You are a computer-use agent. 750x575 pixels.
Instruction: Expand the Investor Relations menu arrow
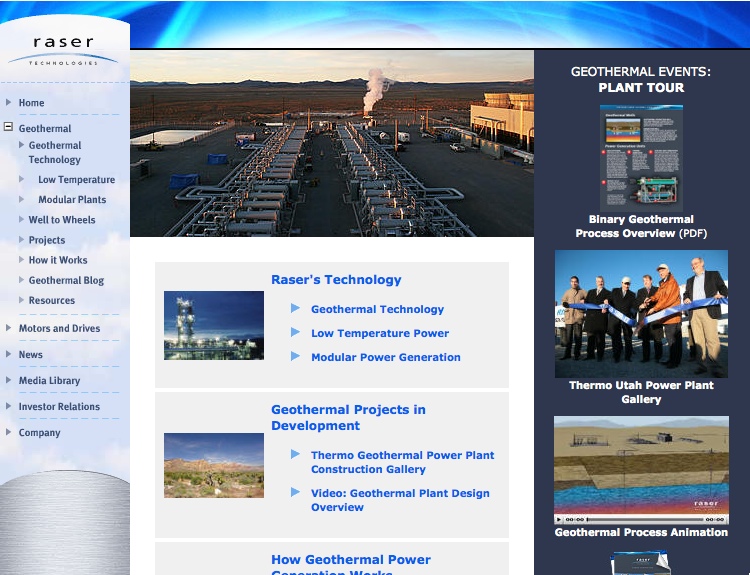[x=9, y=407]
